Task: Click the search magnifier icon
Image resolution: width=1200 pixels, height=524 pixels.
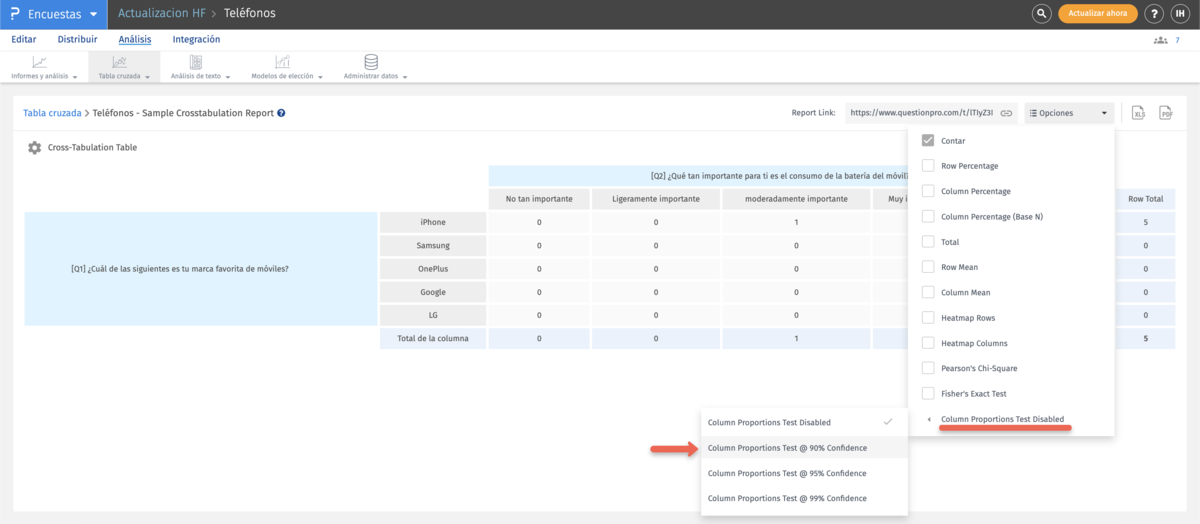Action: [x=1041, y=14]
